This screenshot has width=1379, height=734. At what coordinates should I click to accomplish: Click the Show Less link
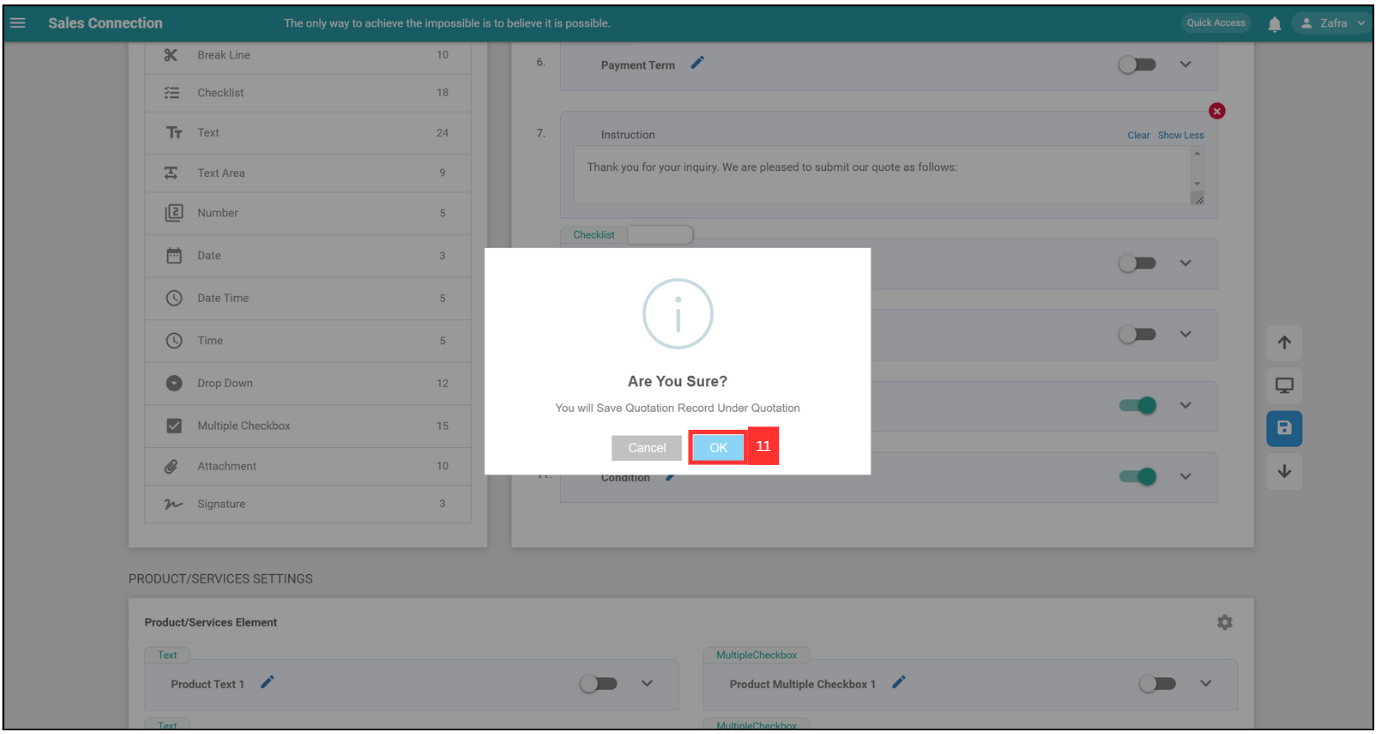1181,135
